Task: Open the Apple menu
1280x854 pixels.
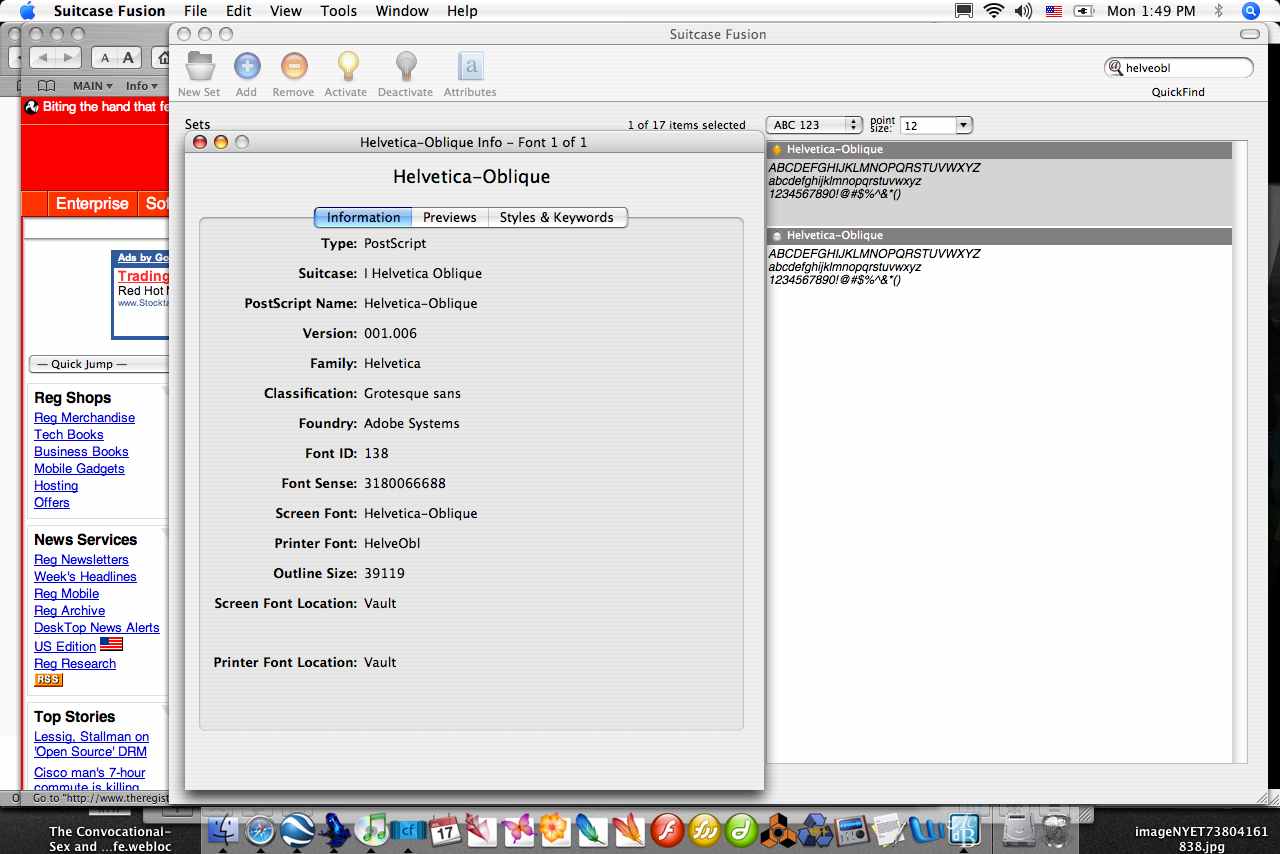Action: [x=28, y=11]
